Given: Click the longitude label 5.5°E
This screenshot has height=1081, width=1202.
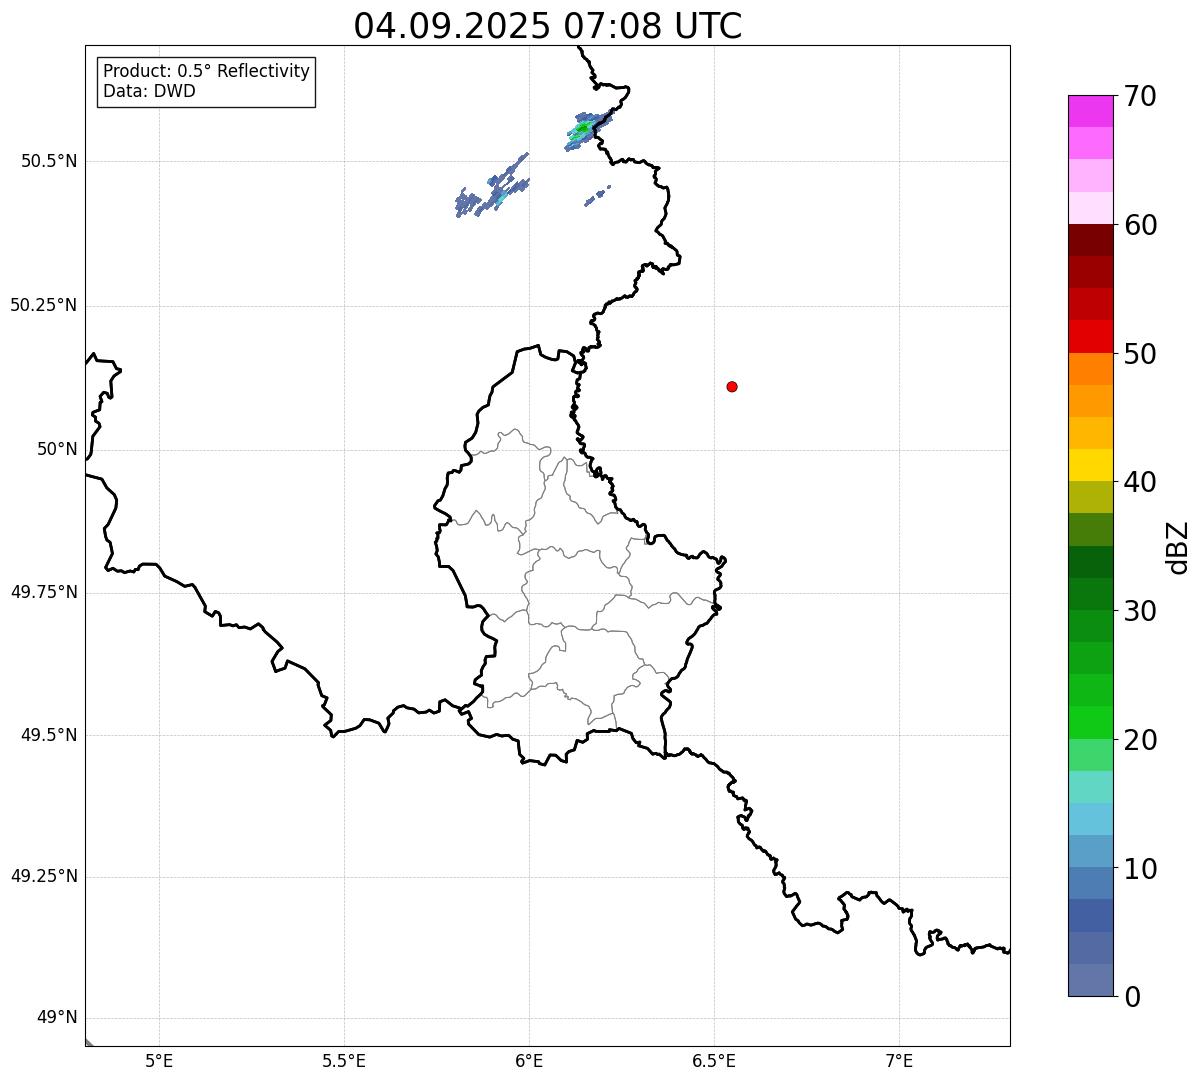Looking at the screenshot, I should tap(344, 1061).
